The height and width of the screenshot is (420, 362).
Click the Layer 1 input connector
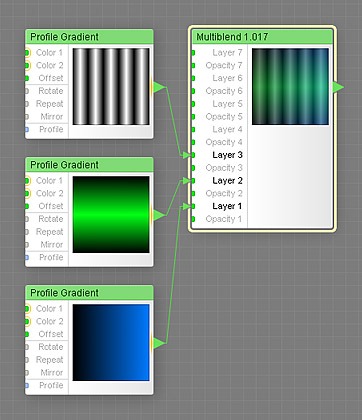(193, 206)
